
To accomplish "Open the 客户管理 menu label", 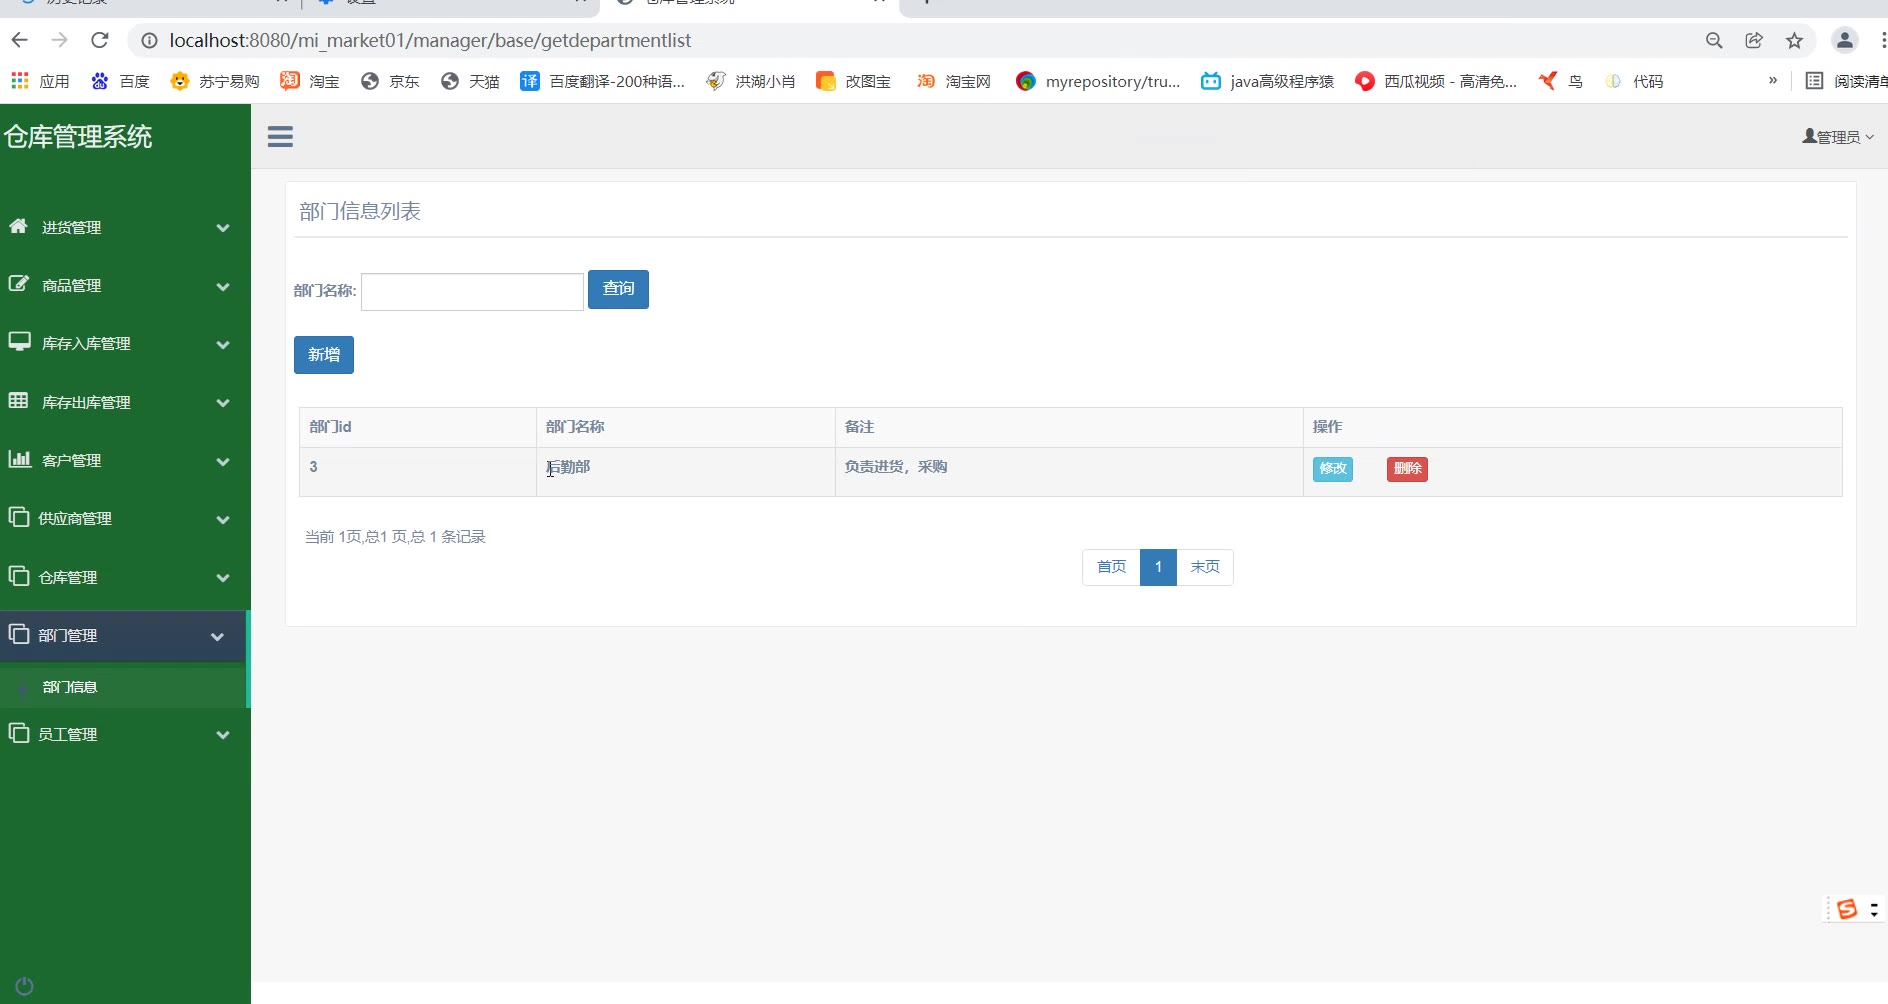I will pyautogui.click(x=71, y=460).
